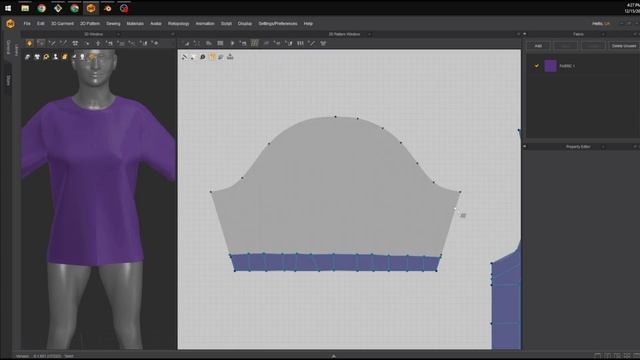Toggle the FABRIC 1 checkmark

coord(537,66)
